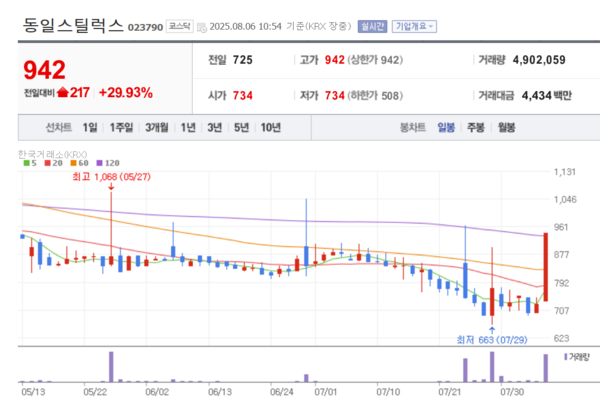The image size is (600, 410).
Task: Click the 1,131 price axis label
Action: pyautogui.click(x=565, y=172)
